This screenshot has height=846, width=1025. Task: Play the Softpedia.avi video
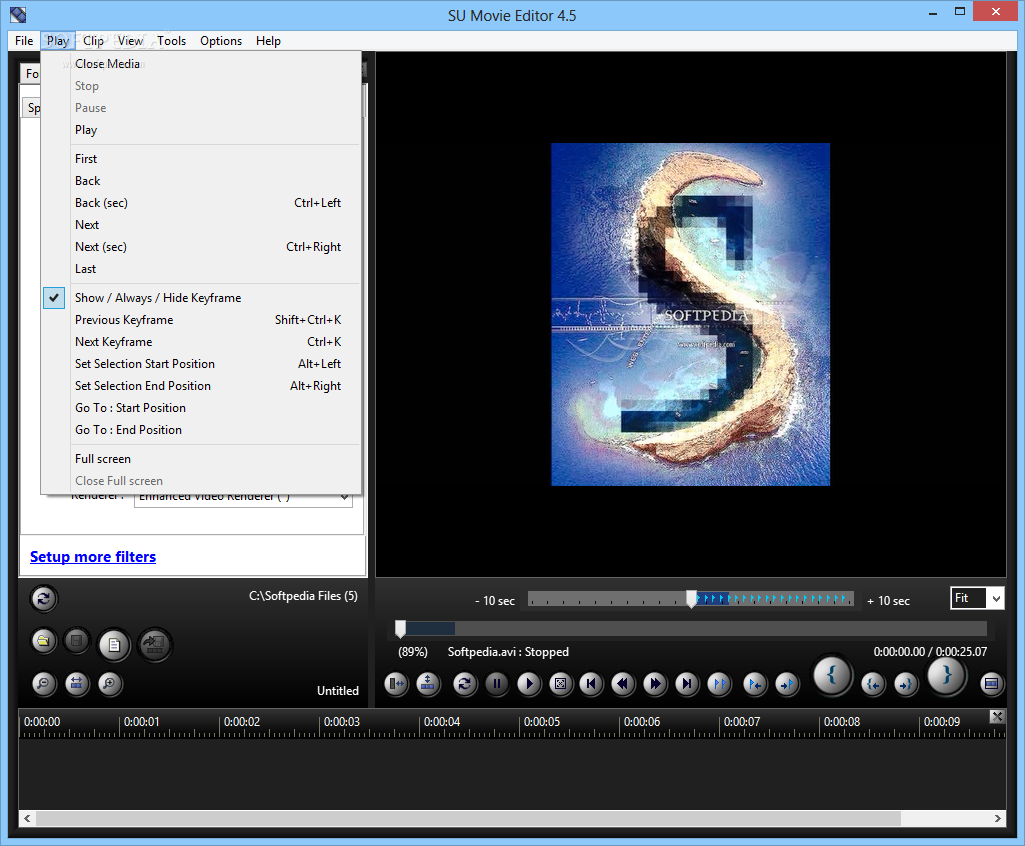pyautogui.click(x=528, y=684)
